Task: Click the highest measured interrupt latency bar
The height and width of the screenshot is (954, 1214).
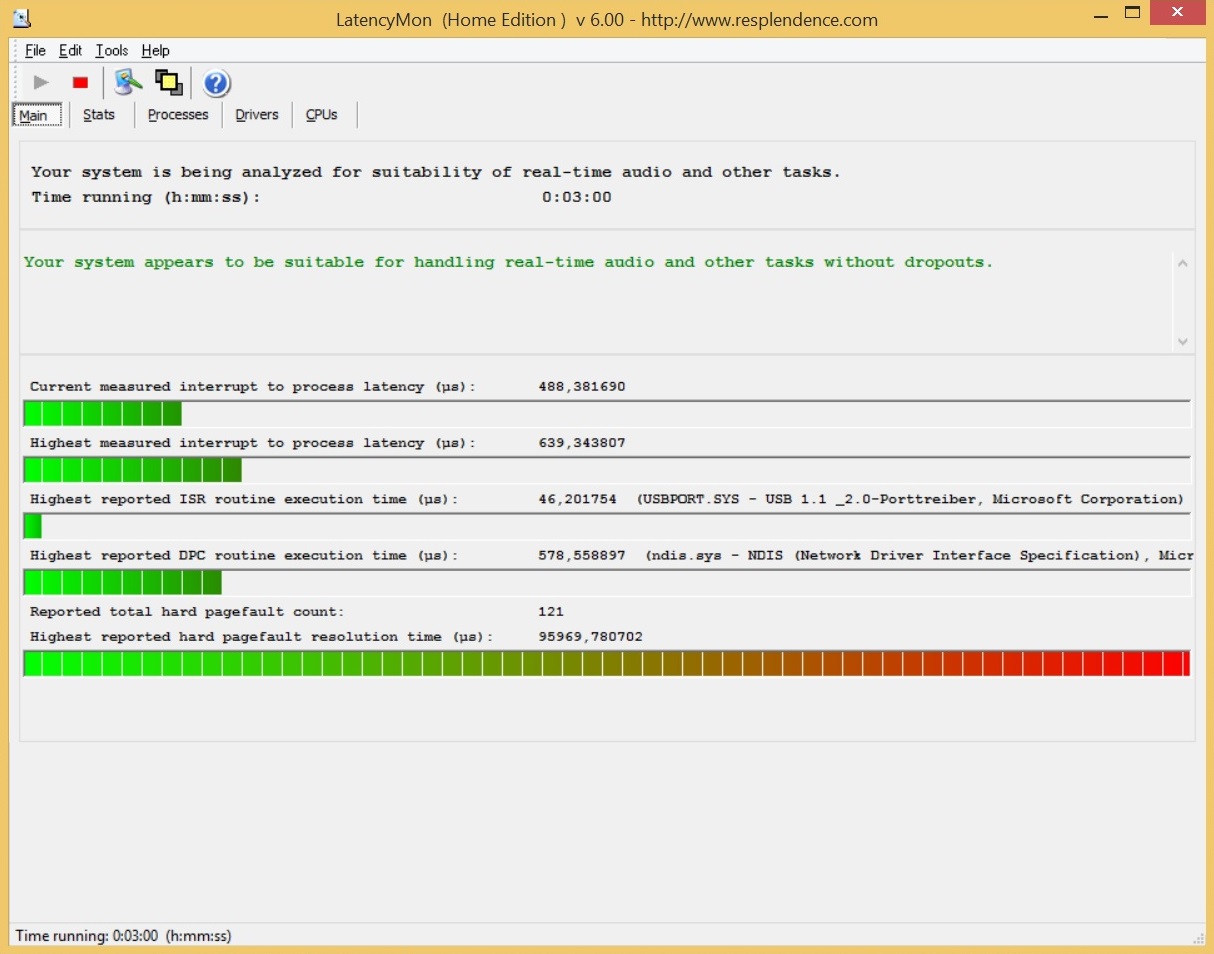Action: 607,470
